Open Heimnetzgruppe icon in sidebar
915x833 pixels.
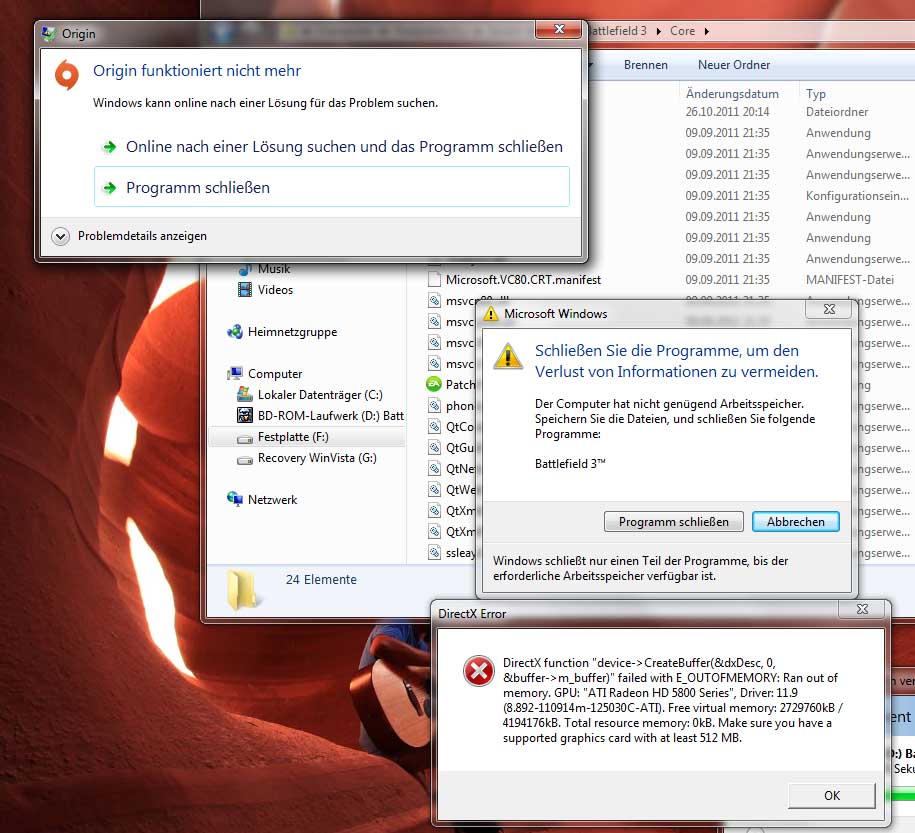[235, 332]
